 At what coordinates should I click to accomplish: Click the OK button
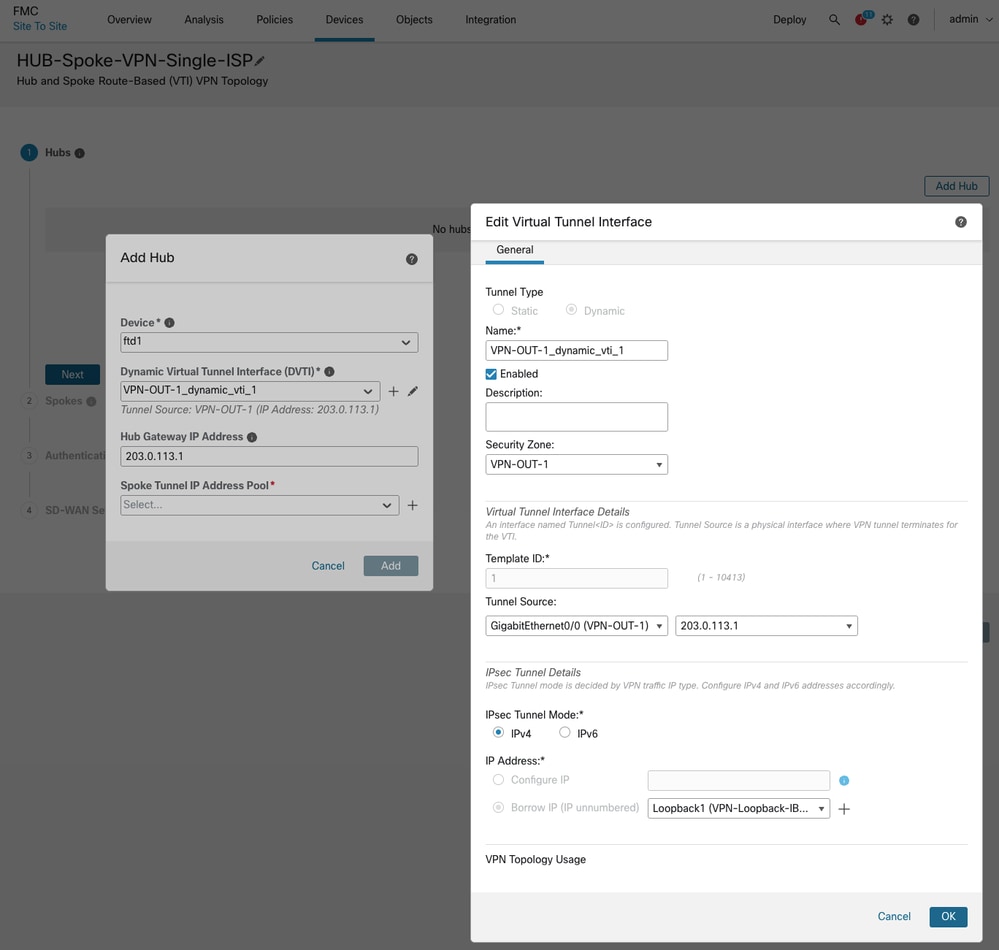(x=948, y=916)
